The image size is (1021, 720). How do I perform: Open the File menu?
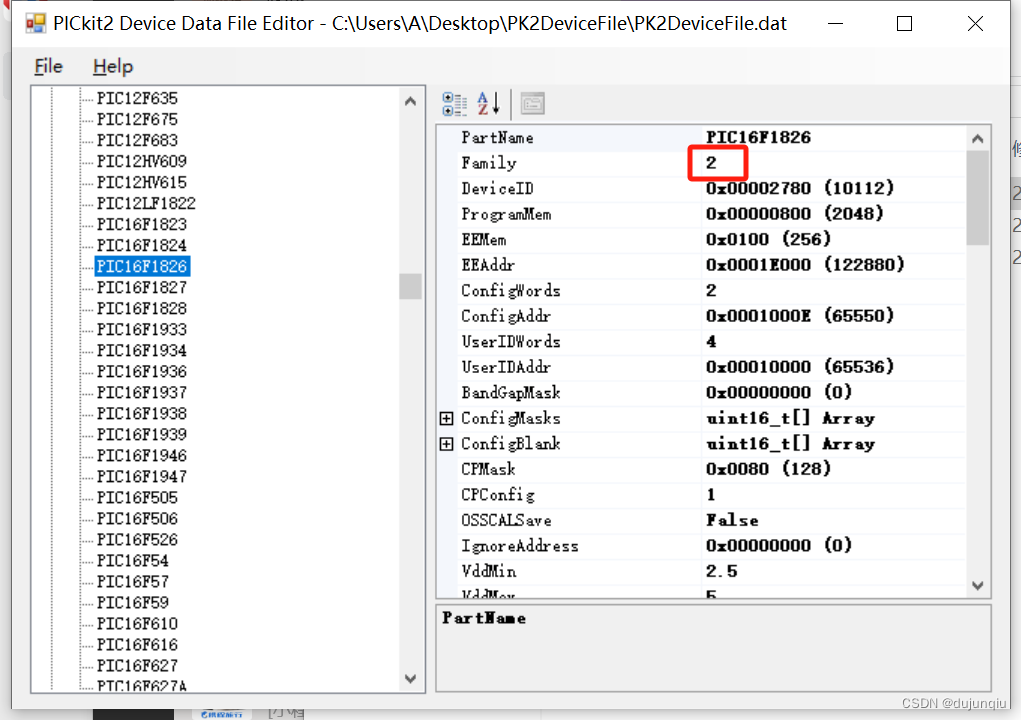pyautogui.click(x=48, y=66)
